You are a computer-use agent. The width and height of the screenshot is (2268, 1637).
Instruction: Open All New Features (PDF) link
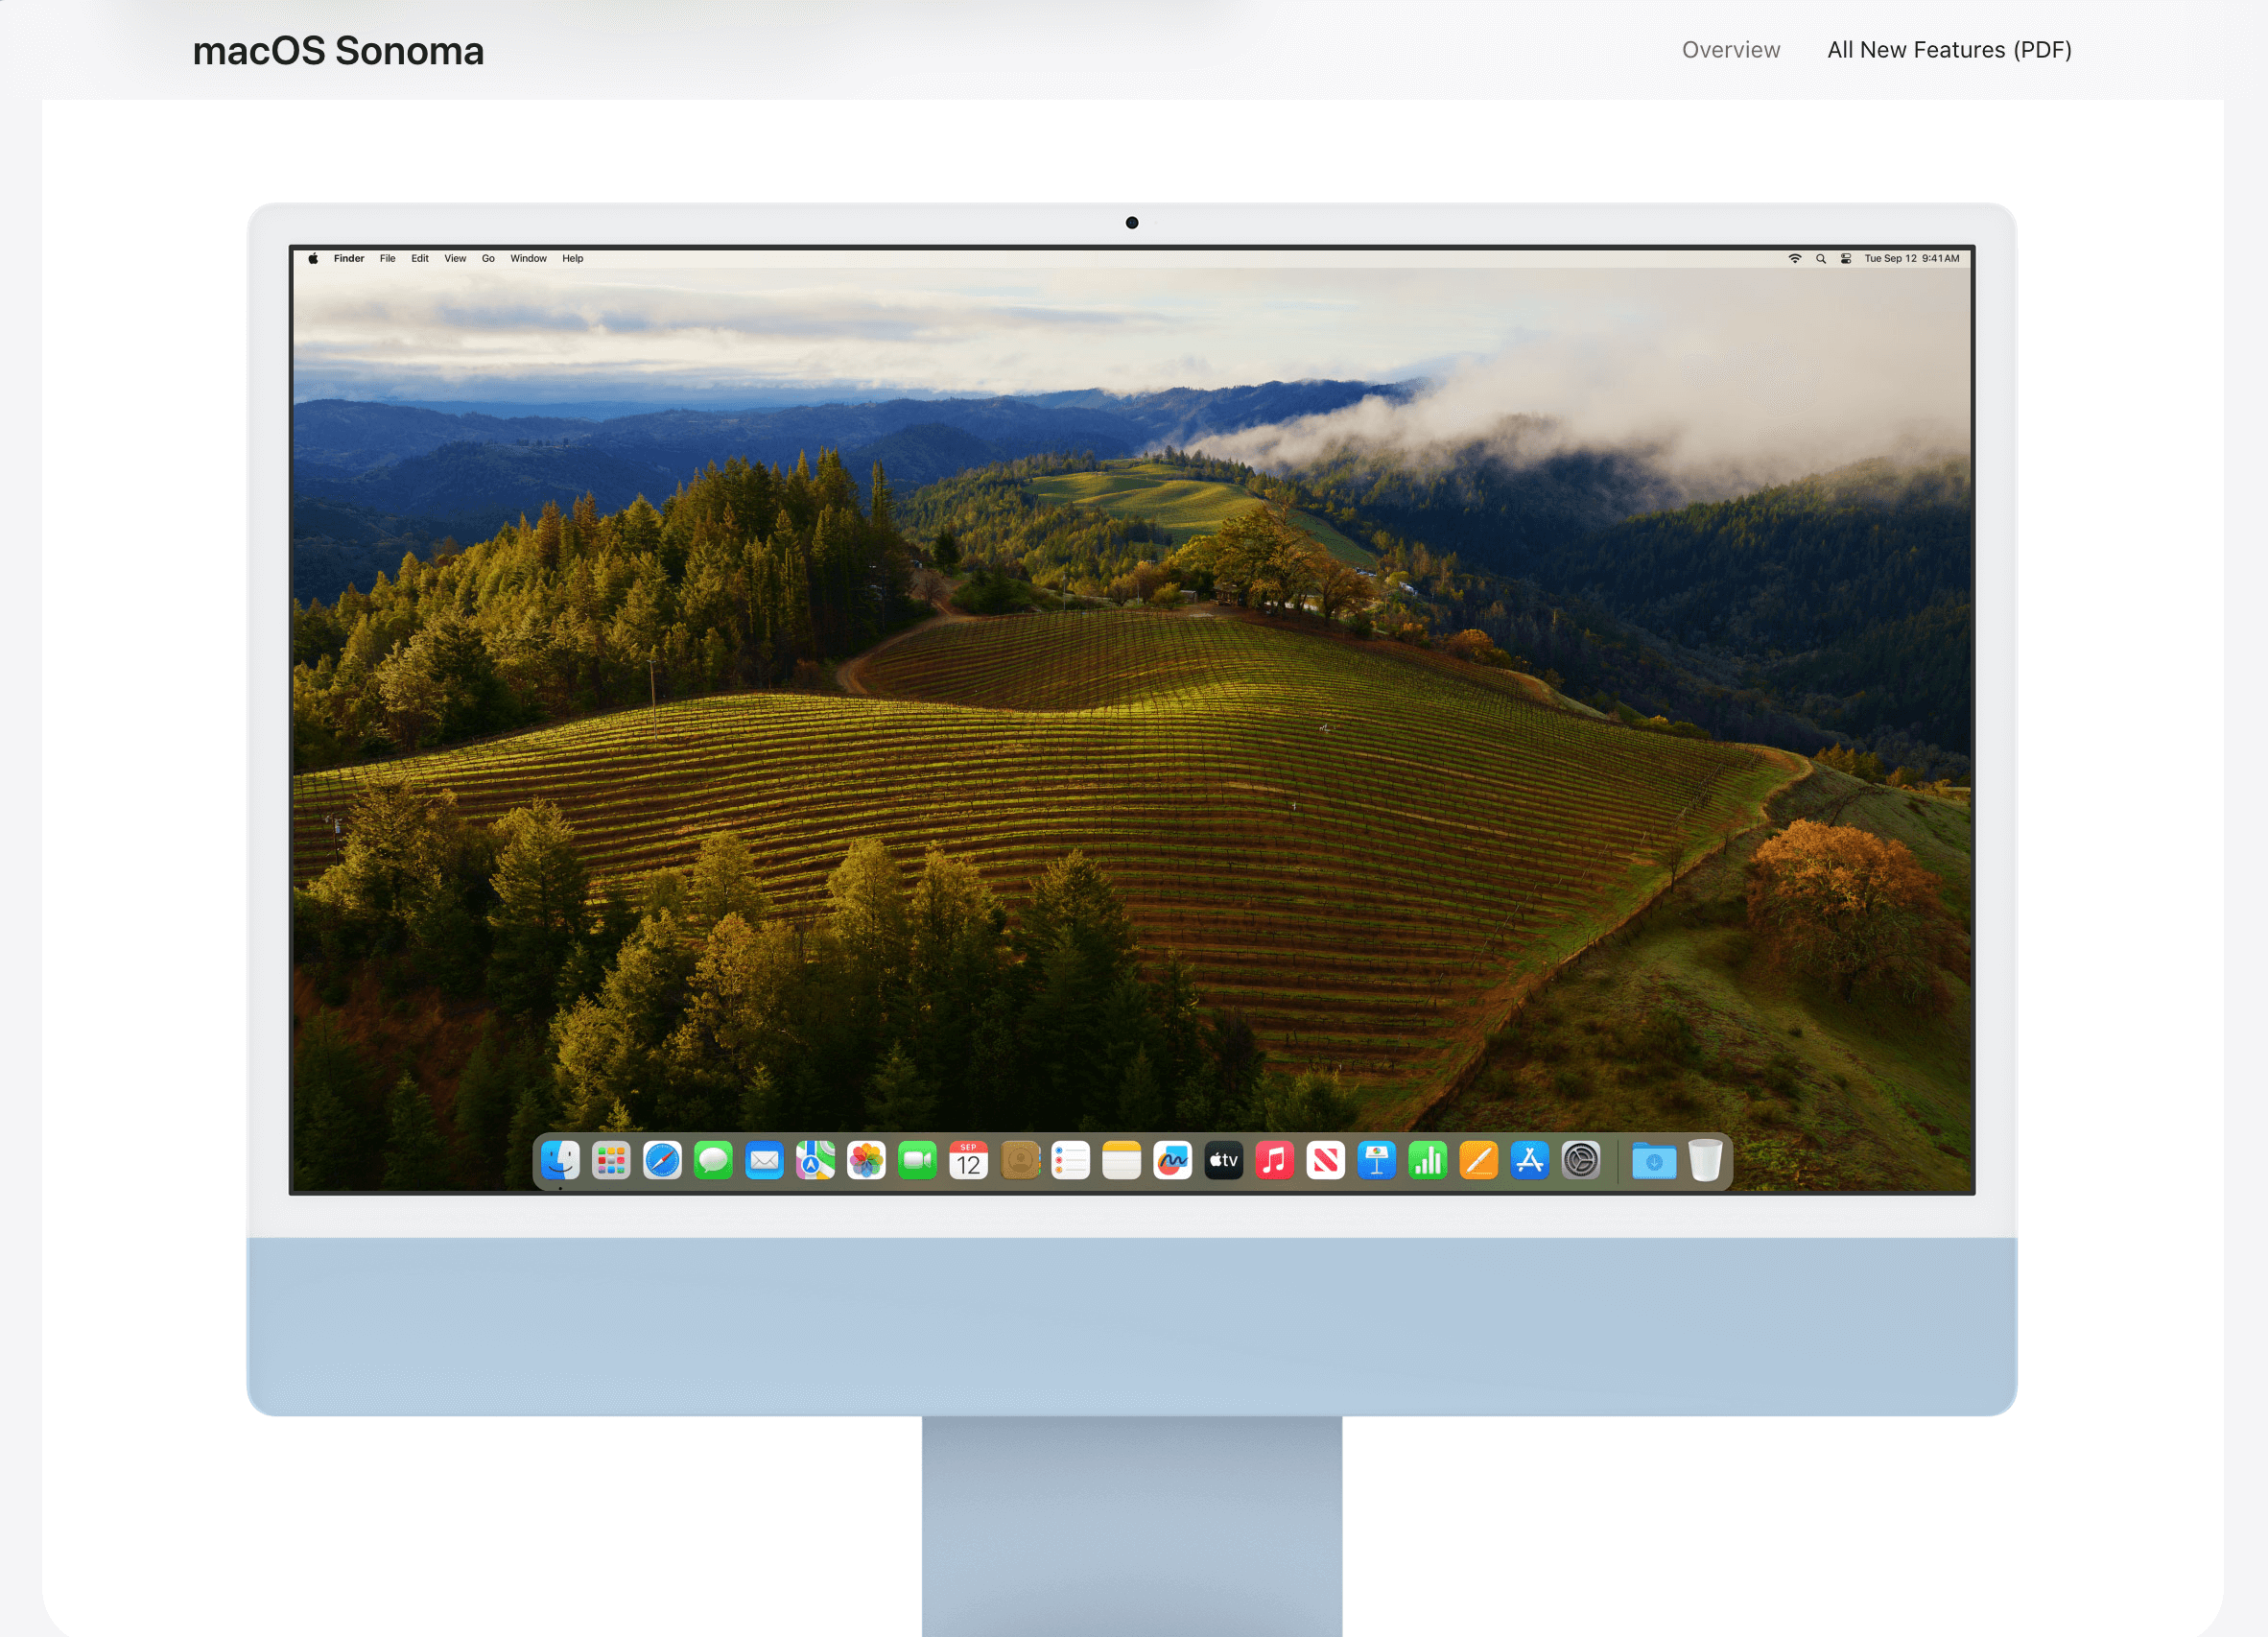click(1948, 50)
